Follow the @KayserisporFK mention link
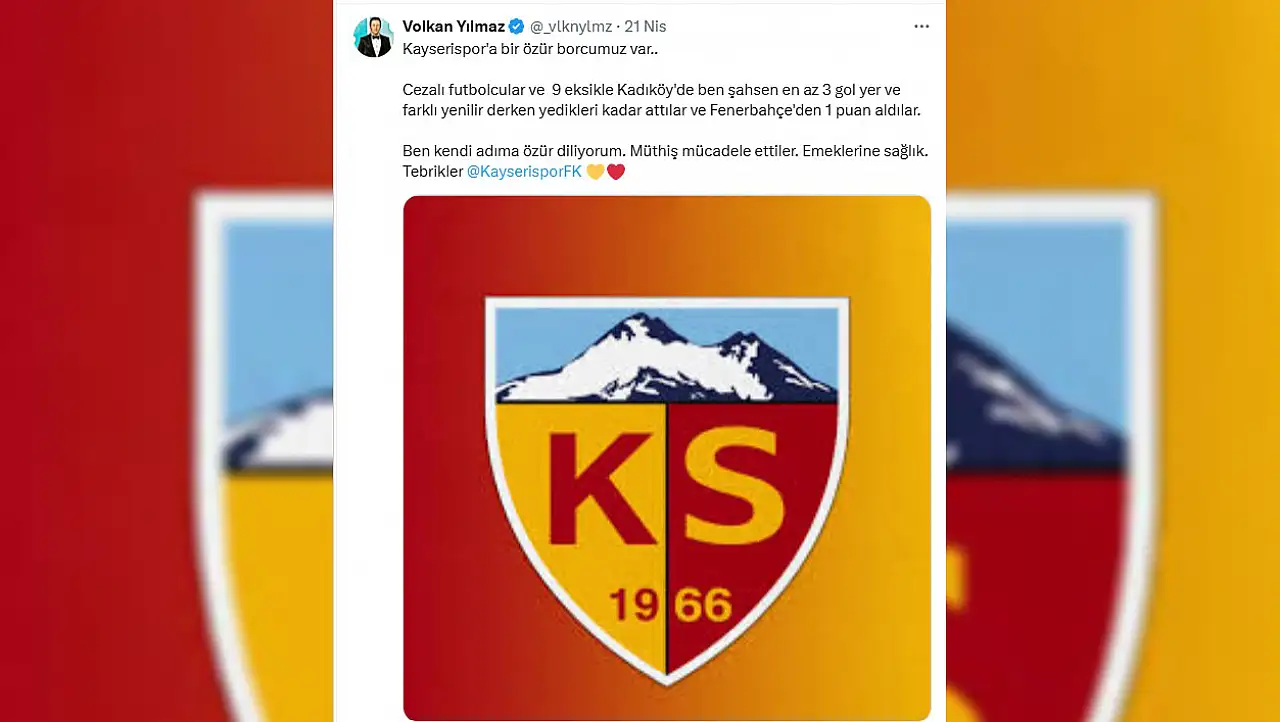The image size is (1280, 722). coord(524,172)
